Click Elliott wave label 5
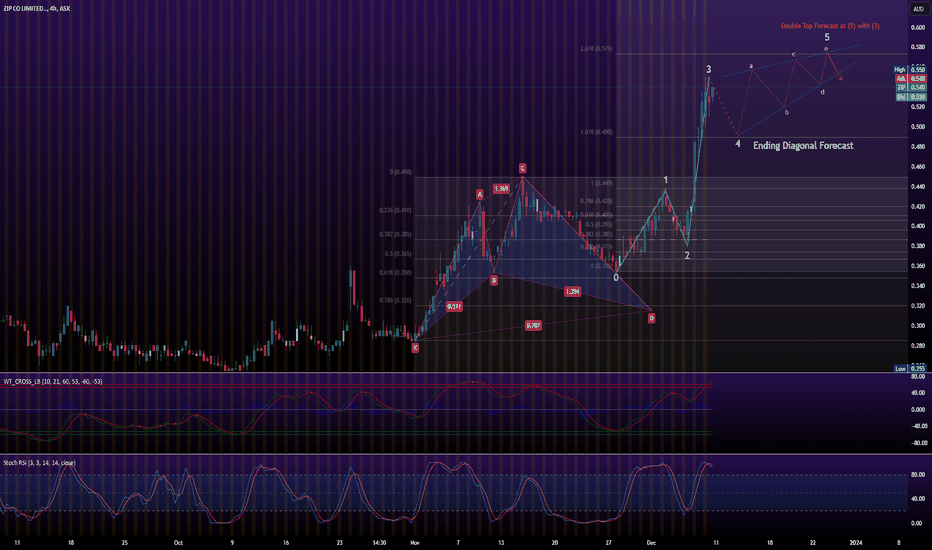The height and width of the screenshot is (550, 932). click(827, 37)
